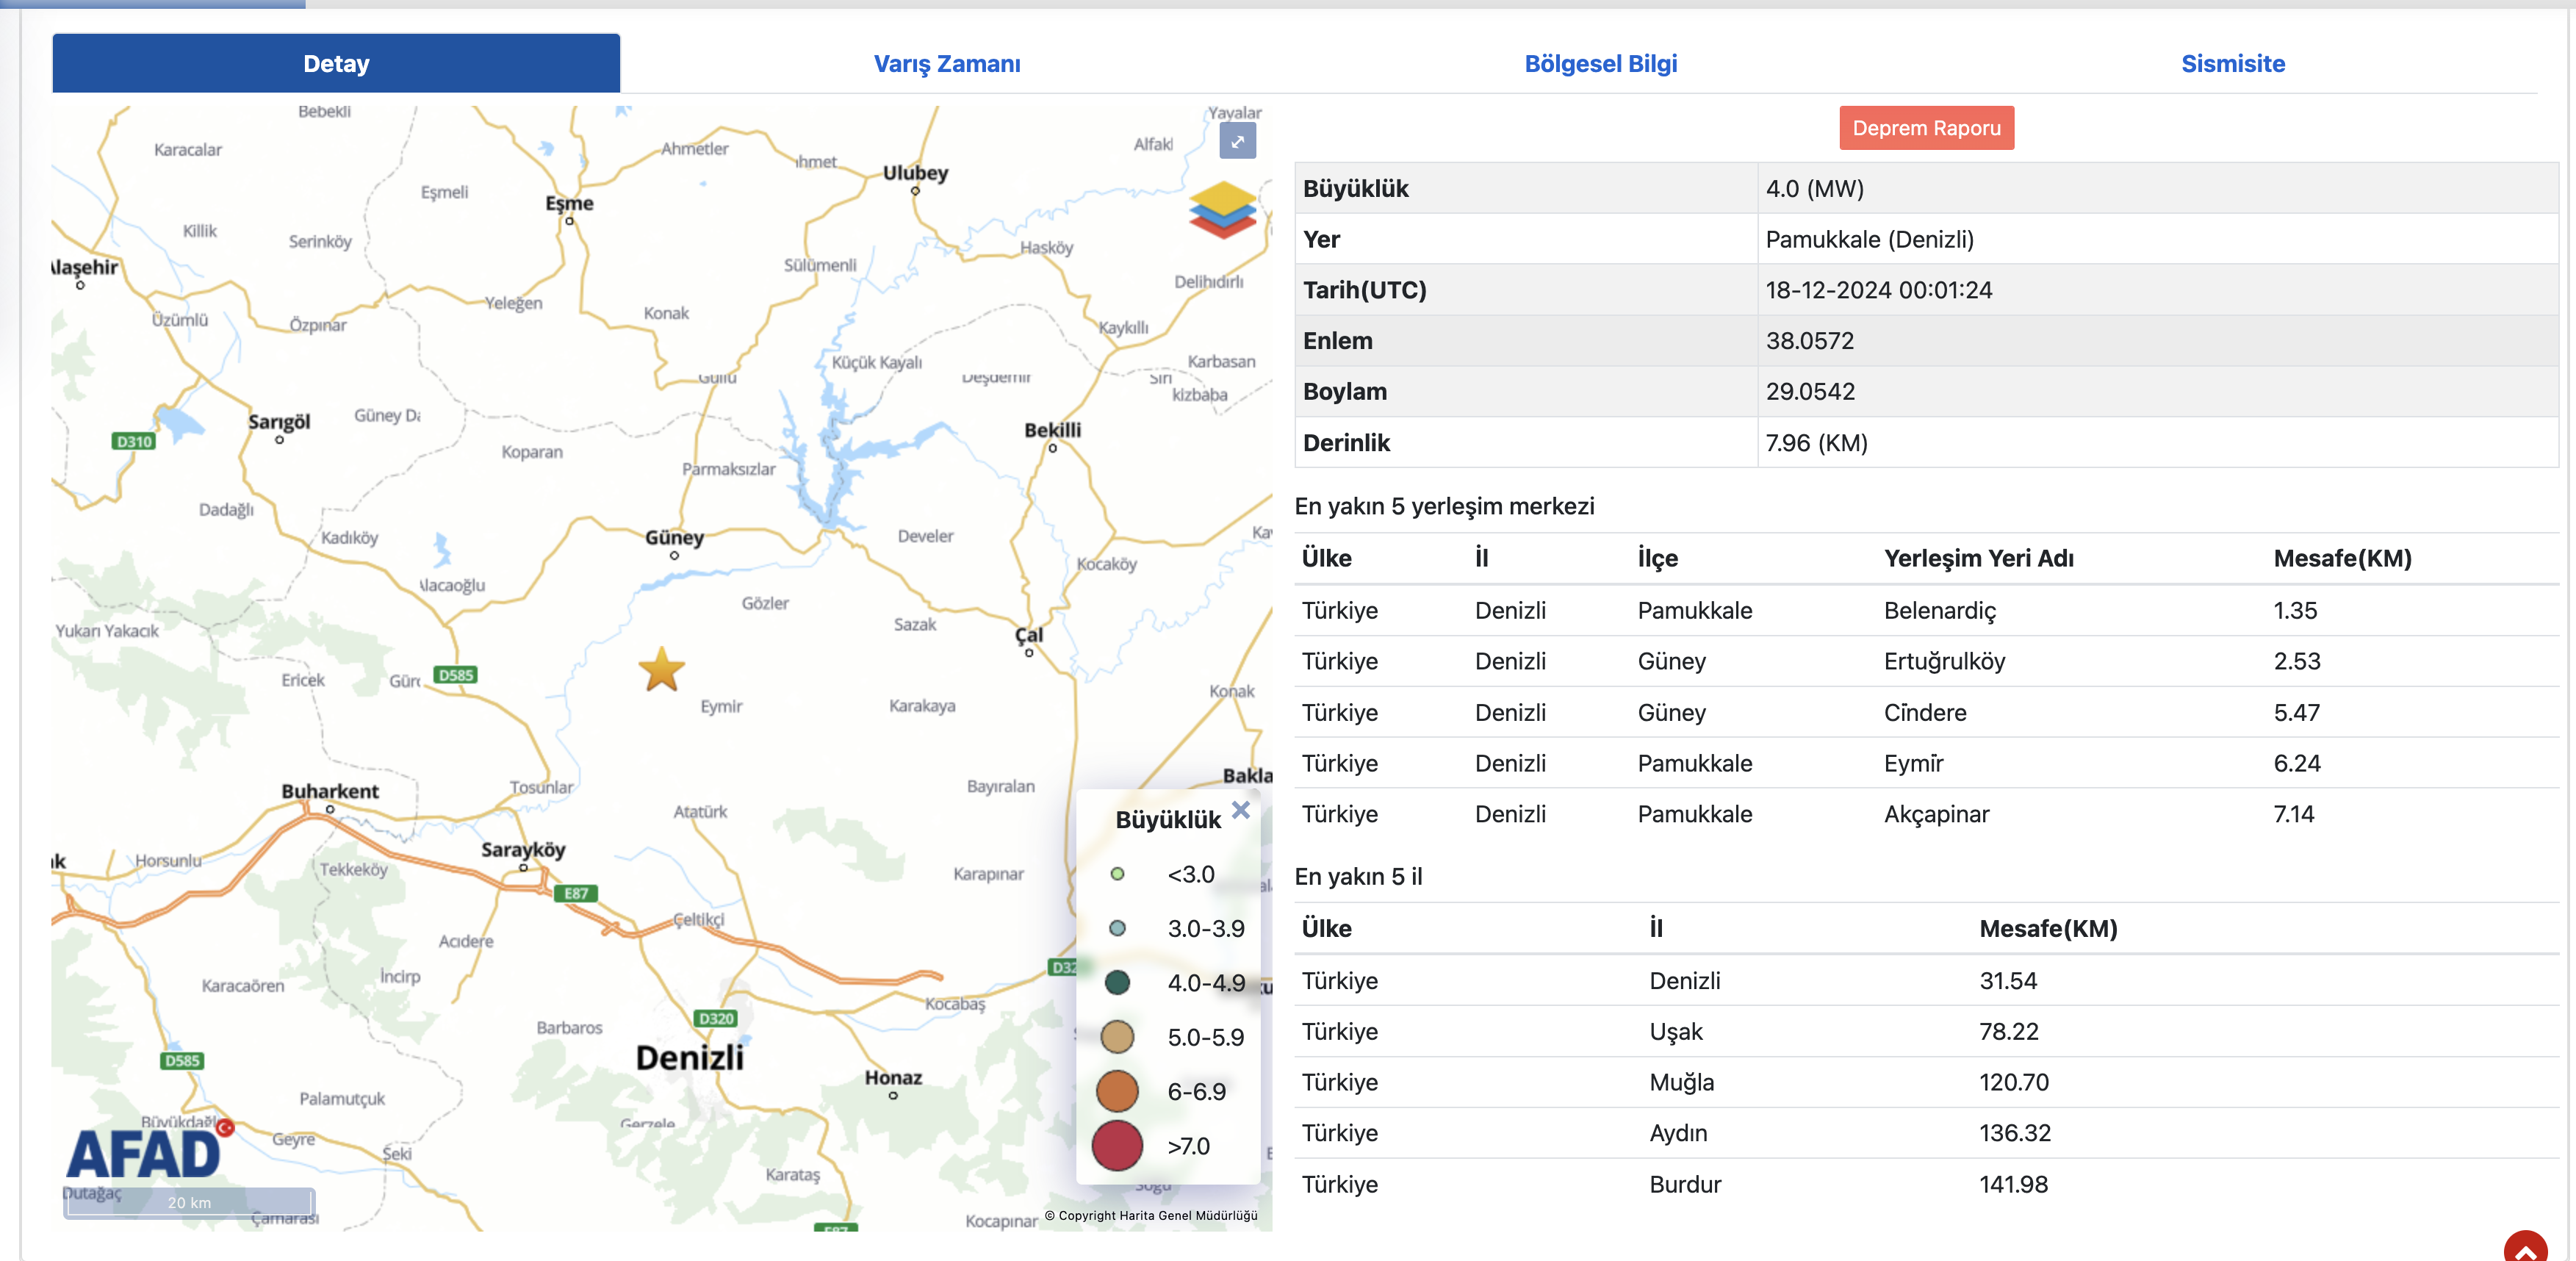Click the Burdur province row
2576x1261 pixels.
[1926, 1185]
